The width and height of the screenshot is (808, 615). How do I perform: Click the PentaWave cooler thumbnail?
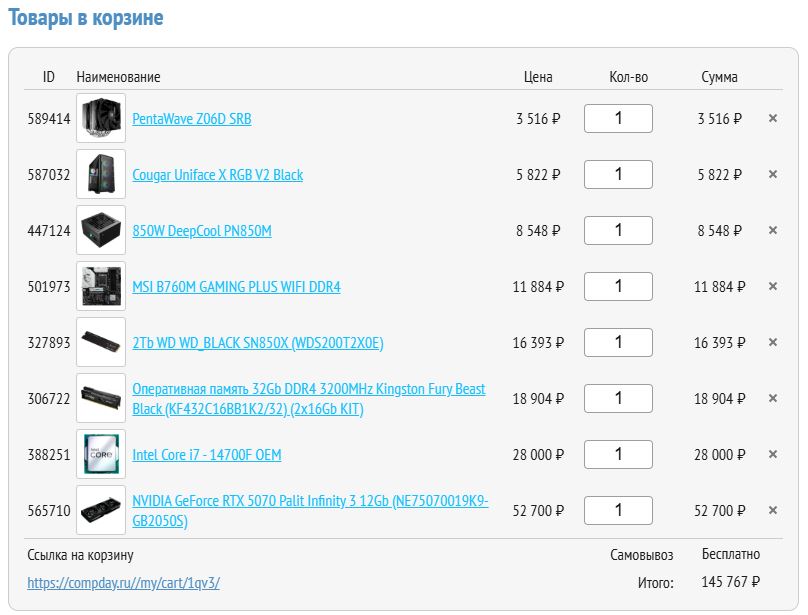[101, 118]
